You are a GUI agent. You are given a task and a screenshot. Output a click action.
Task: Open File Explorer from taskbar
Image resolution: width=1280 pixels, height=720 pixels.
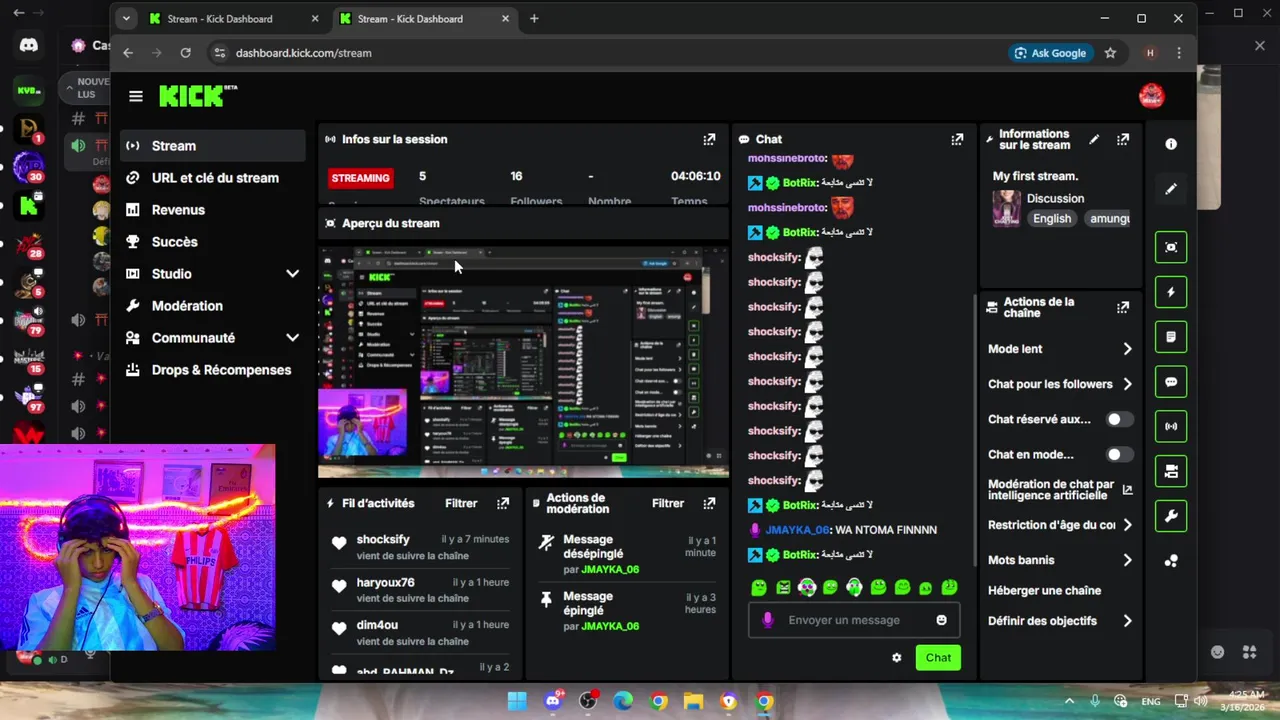(x=693, y=701)
